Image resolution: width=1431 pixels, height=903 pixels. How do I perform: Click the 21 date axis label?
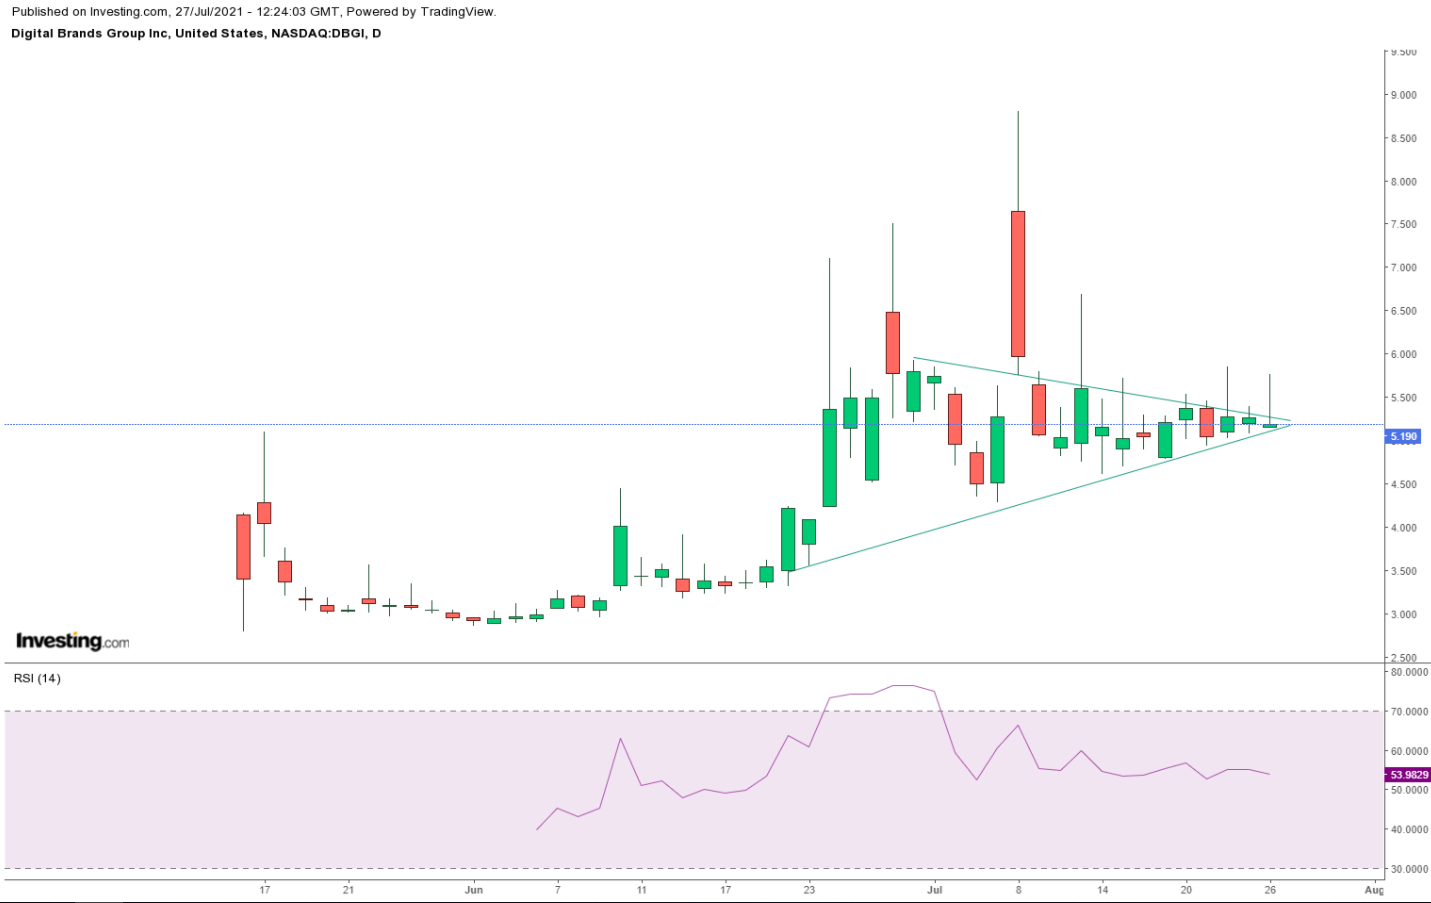click(348, 890)
